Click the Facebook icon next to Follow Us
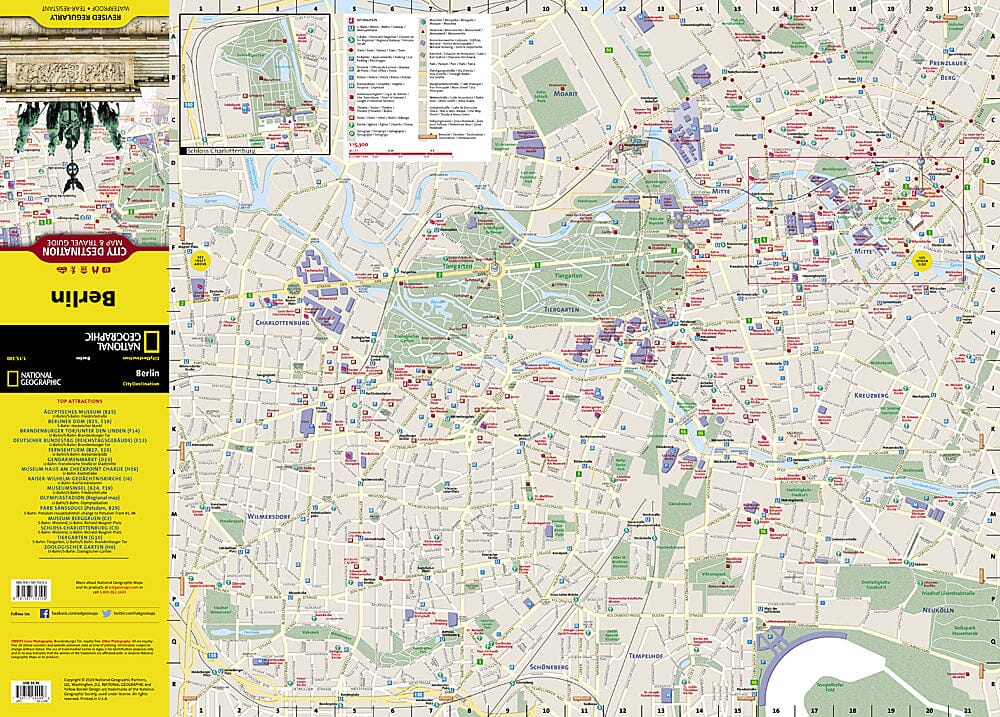 [x=43, y=613]
